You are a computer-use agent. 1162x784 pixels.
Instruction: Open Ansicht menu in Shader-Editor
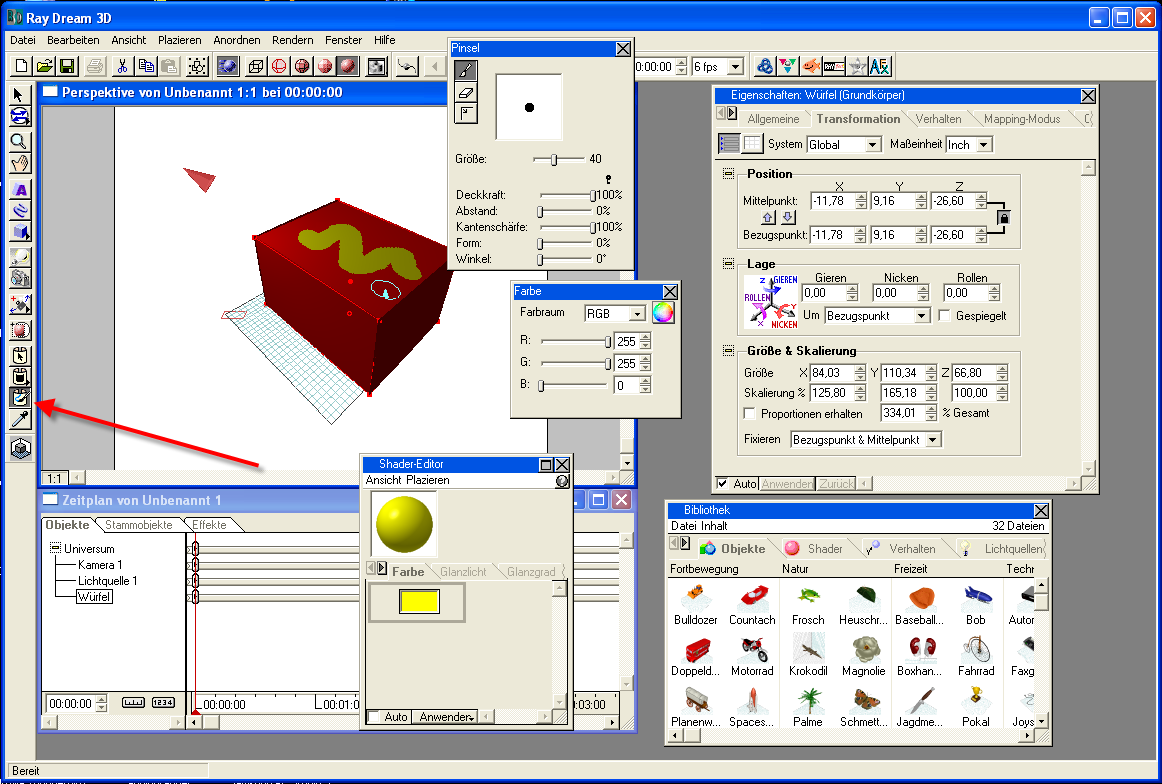(x=383, y=480)
